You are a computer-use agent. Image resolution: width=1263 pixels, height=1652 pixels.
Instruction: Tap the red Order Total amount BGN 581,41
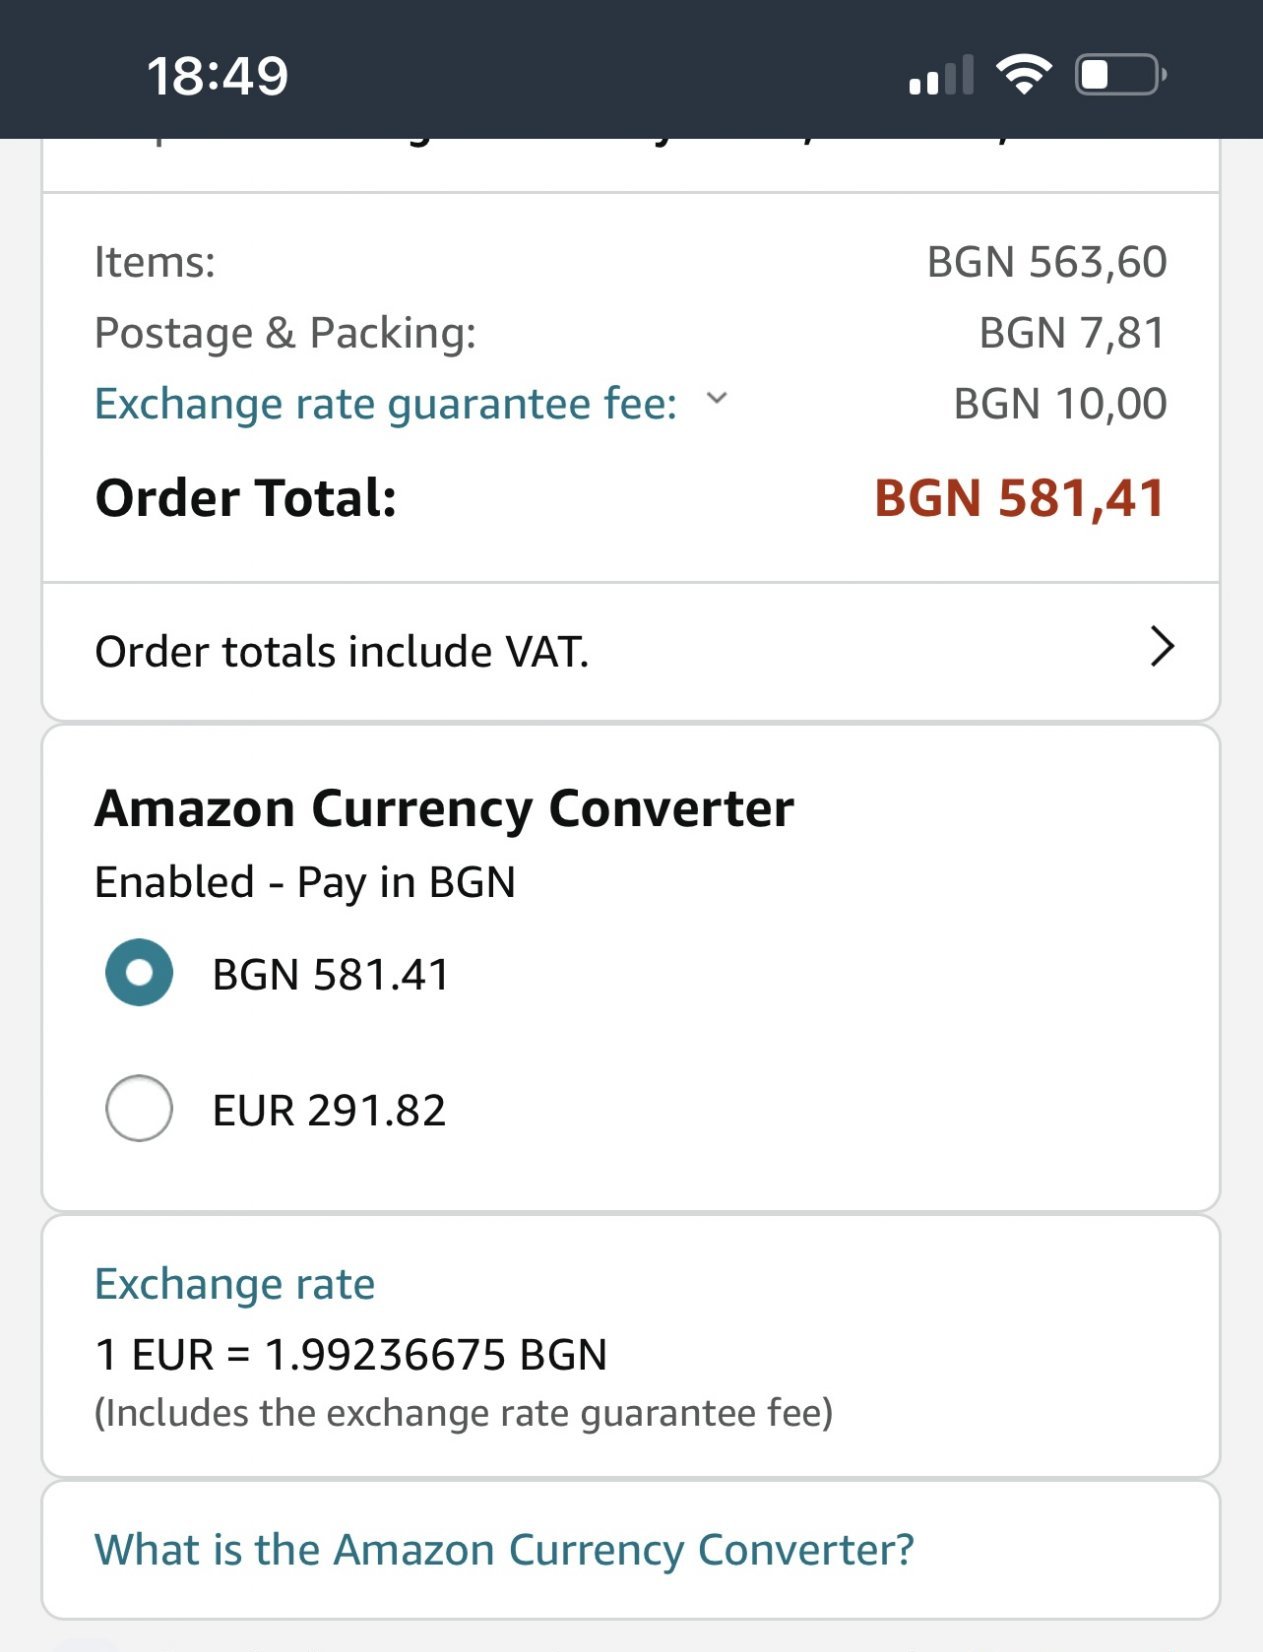pyautogui.click(x=1019, y=498)
